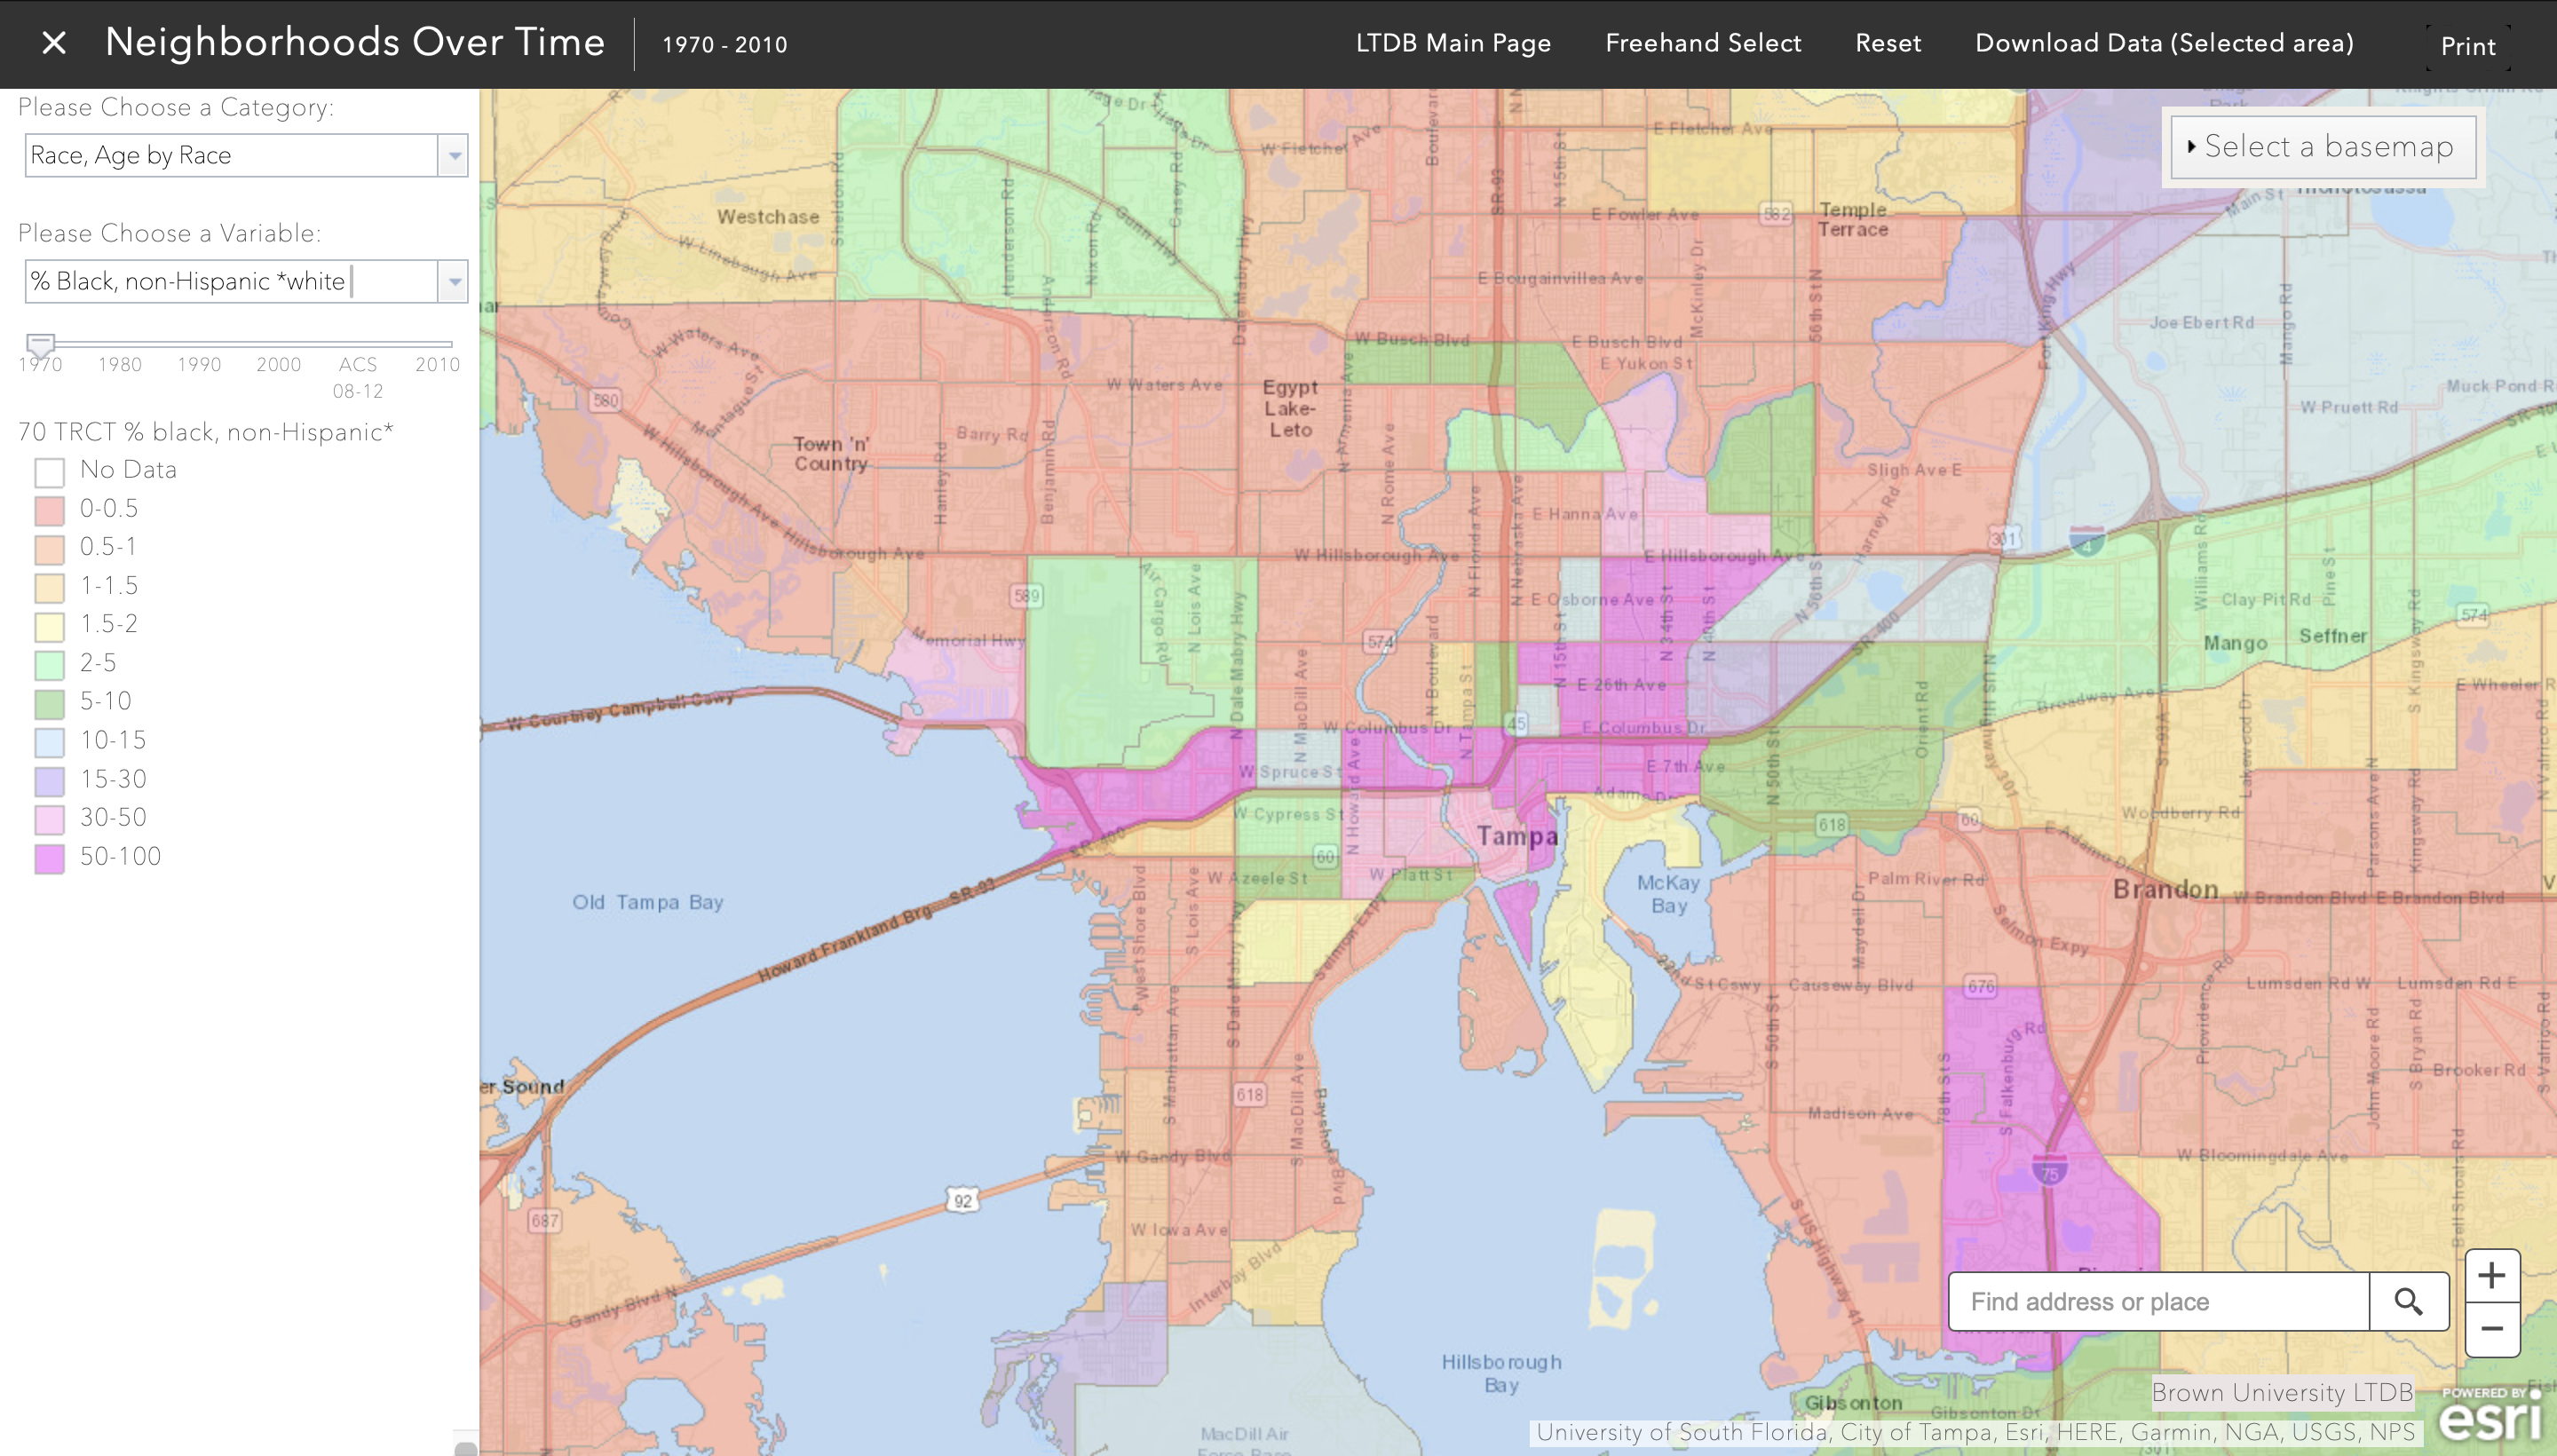Activate Freehand Select tool
Viewport: 2557px width, 1456px height.
[x=1702, y=43]
